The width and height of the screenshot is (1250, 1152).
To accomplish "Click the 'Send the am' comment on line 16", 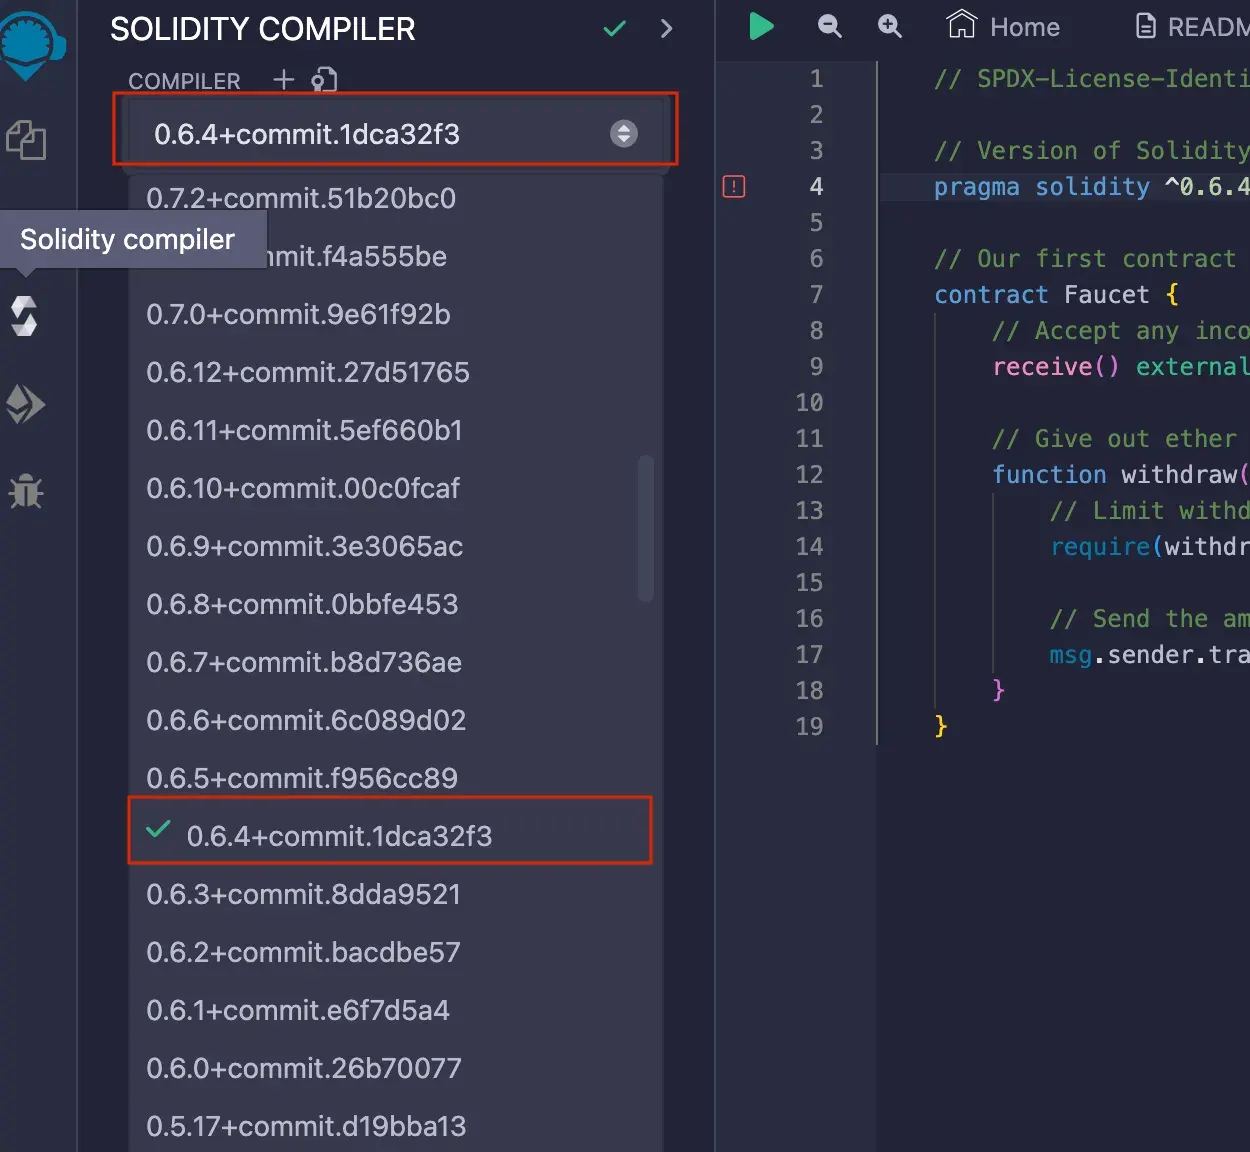I will 1150,618.
